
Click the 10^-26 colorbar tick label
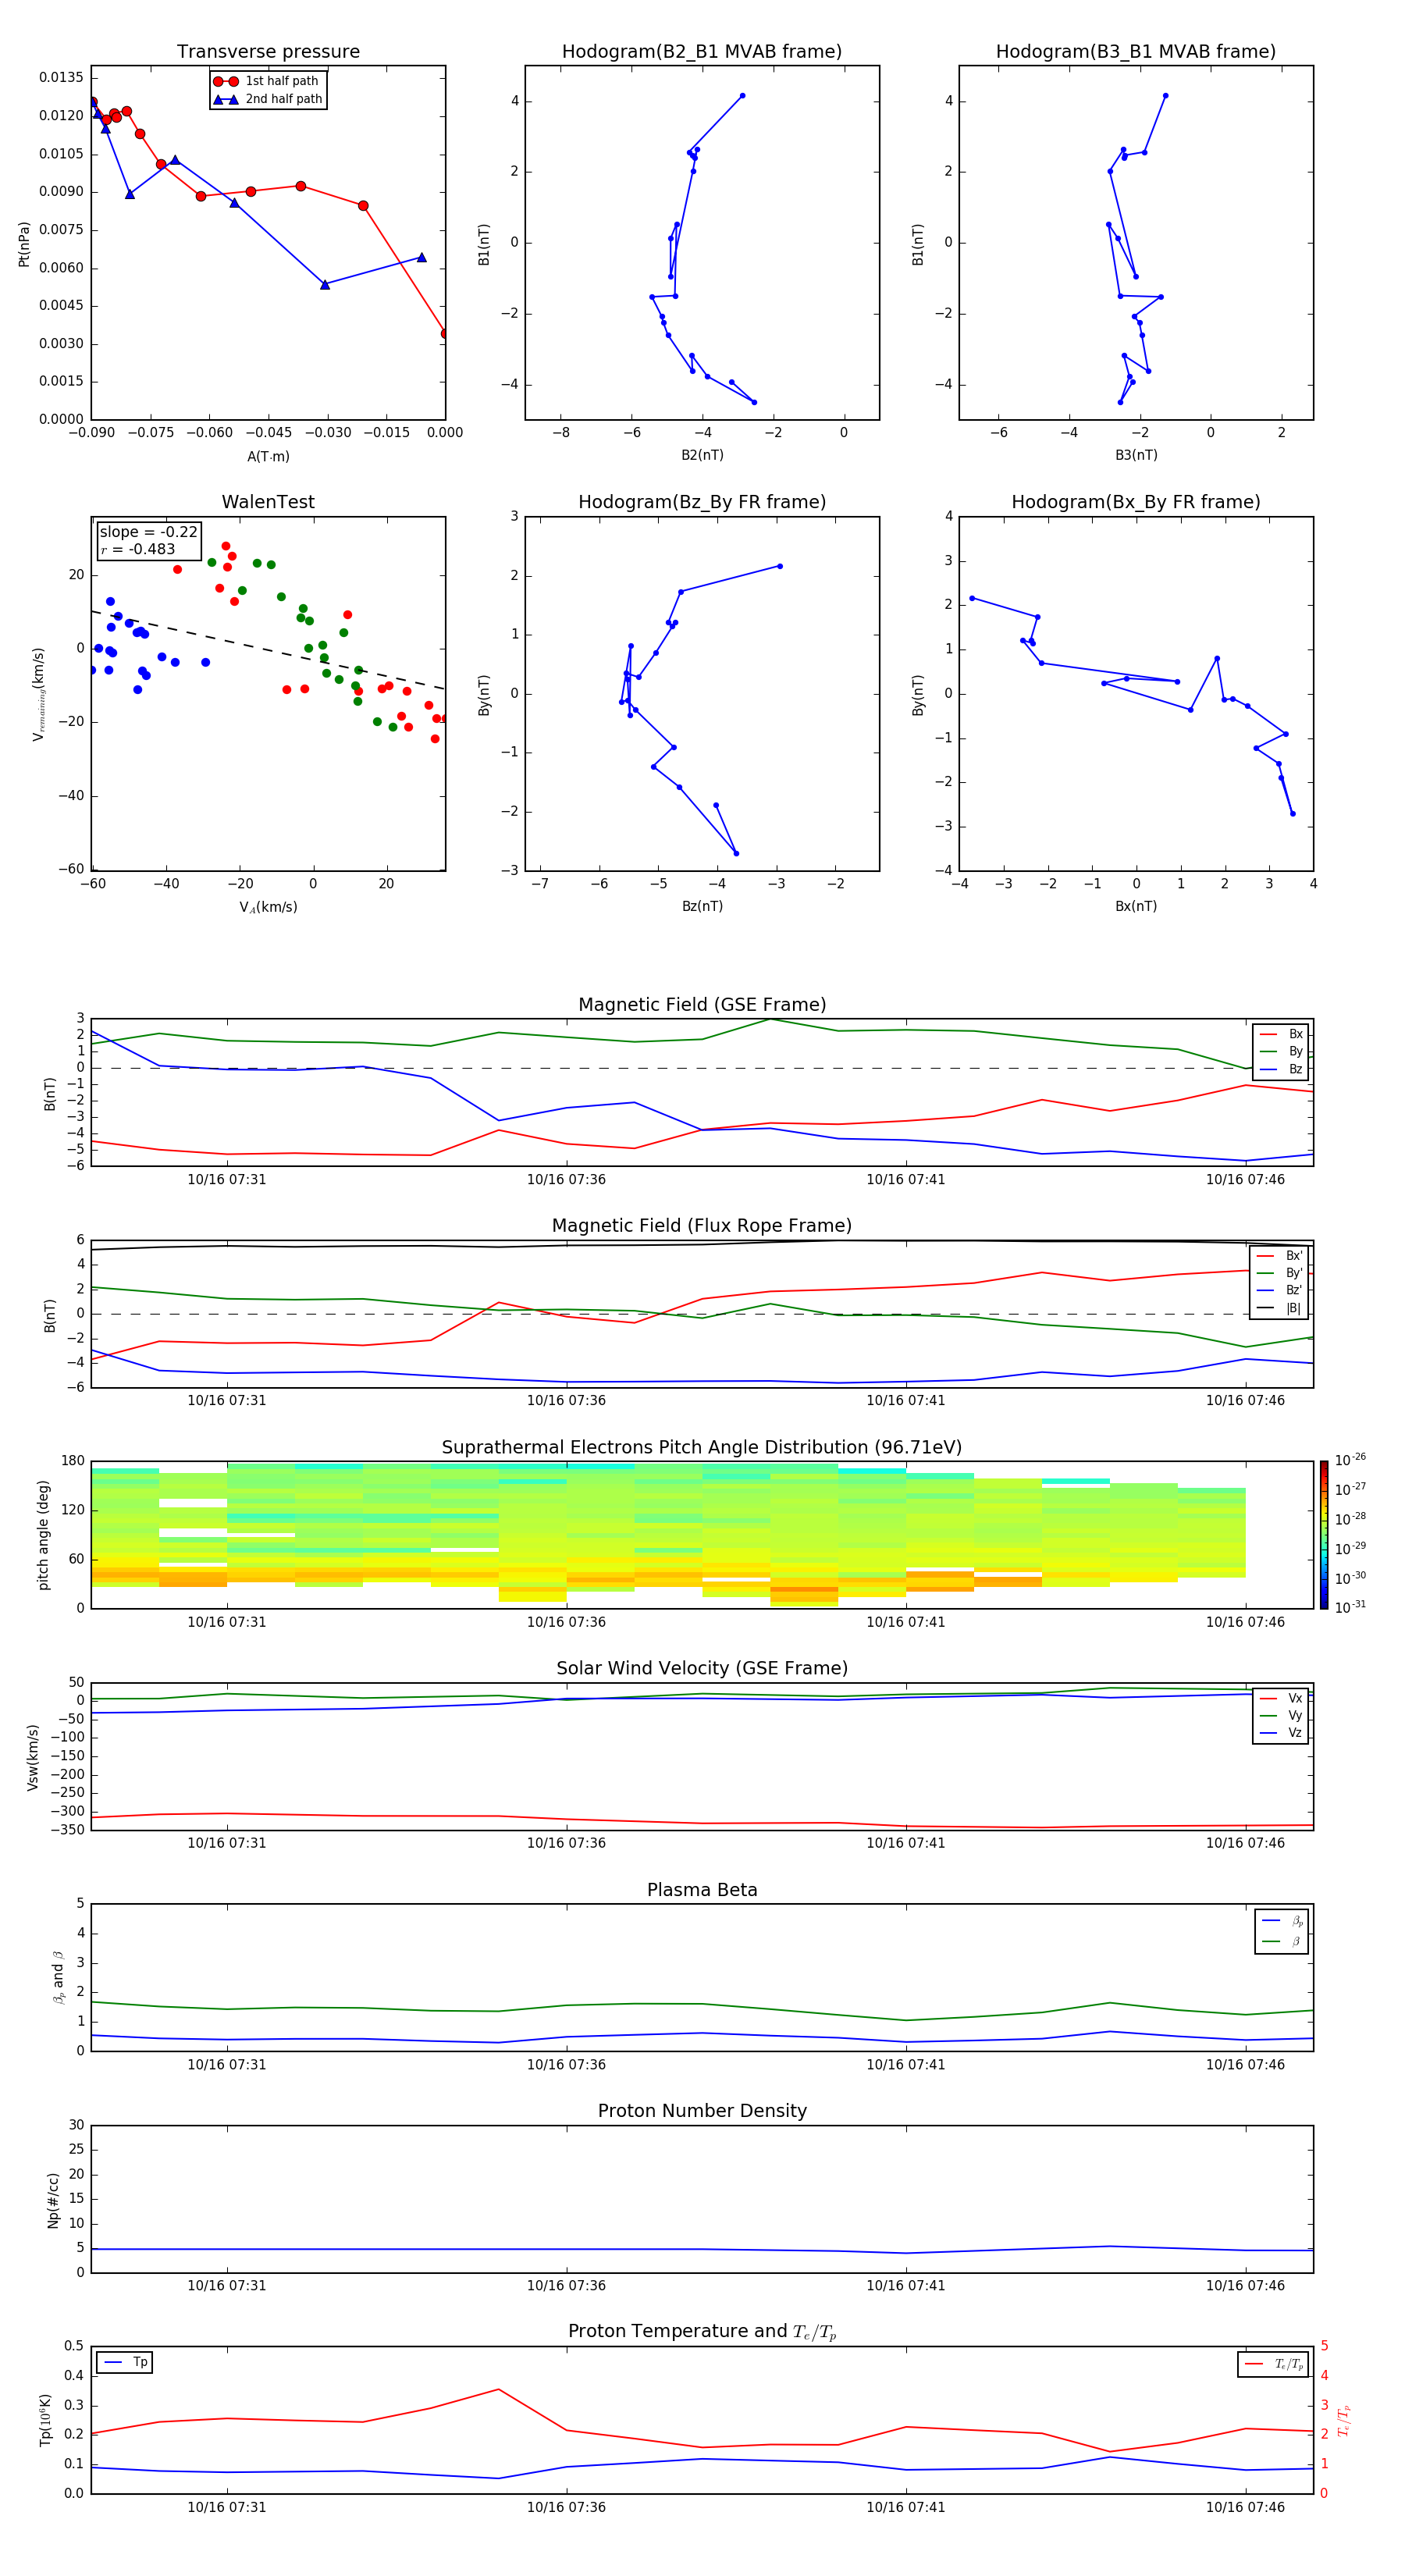click(x=1350, y=1460)
